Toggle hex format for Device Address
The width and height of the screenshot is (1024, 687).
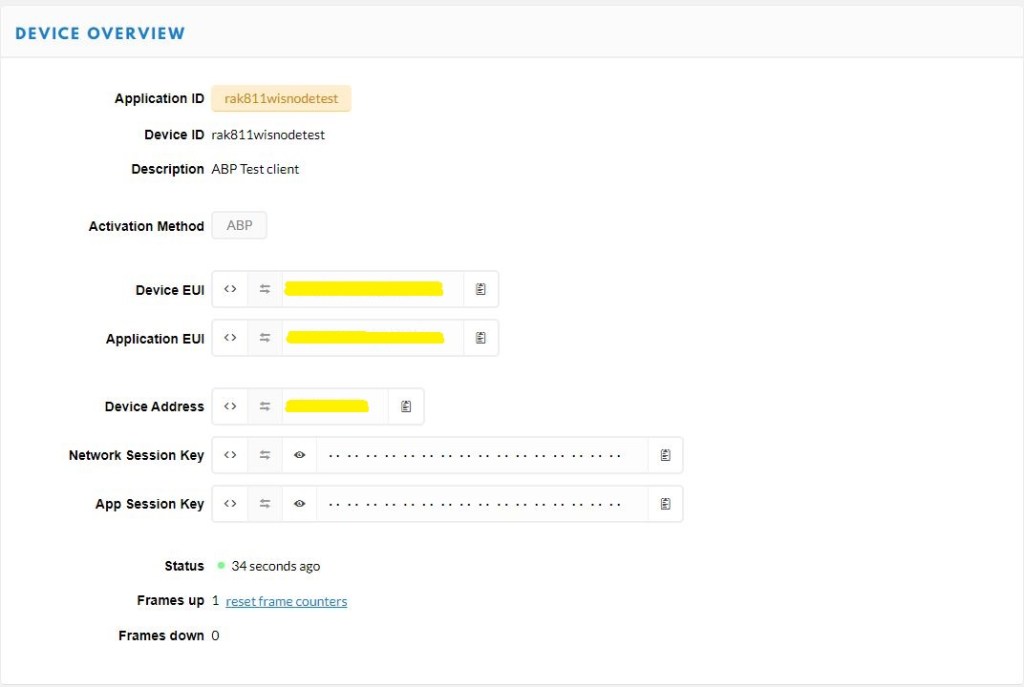(x=230, y=406)
